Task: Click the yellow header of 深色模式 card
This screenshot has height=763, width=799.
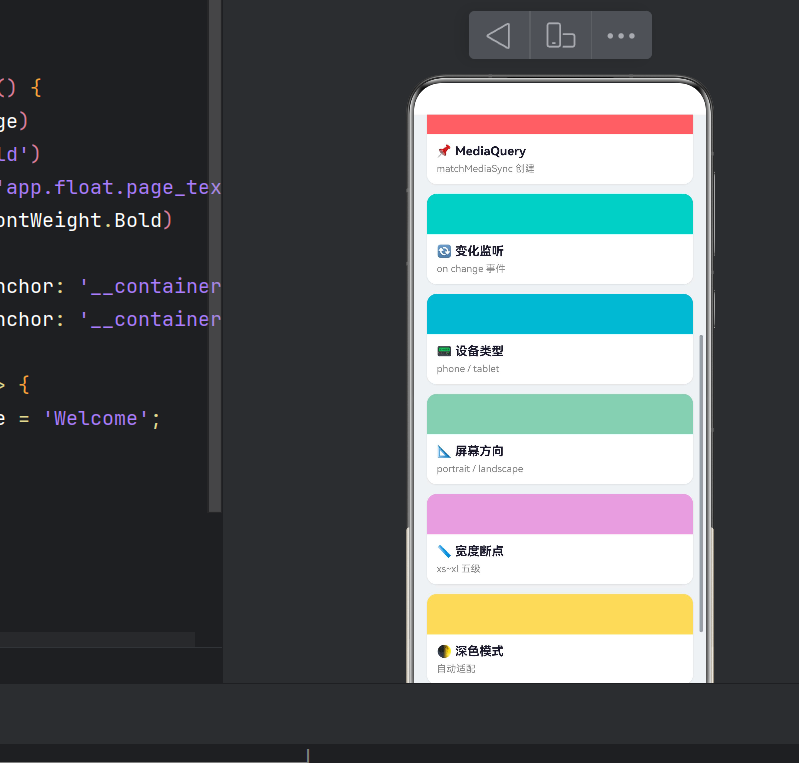Action: tap(560, 614)
